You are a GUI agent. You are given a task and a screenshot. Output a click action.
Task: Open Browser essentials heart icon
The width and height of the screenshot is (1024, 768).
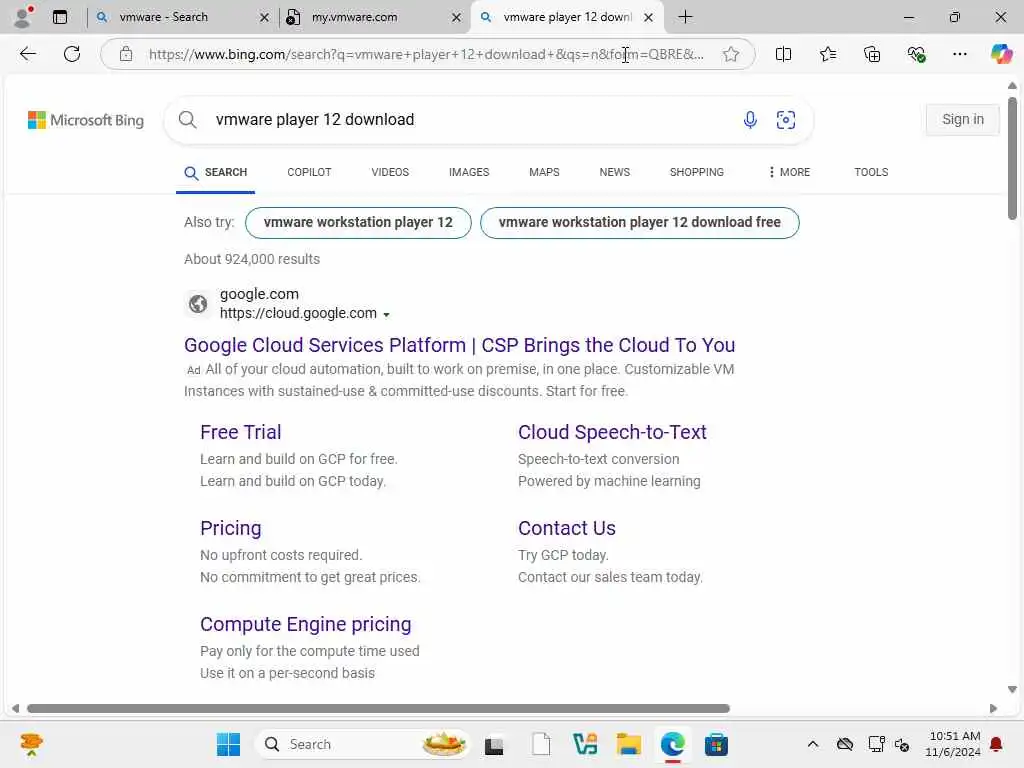pos(916,54)
